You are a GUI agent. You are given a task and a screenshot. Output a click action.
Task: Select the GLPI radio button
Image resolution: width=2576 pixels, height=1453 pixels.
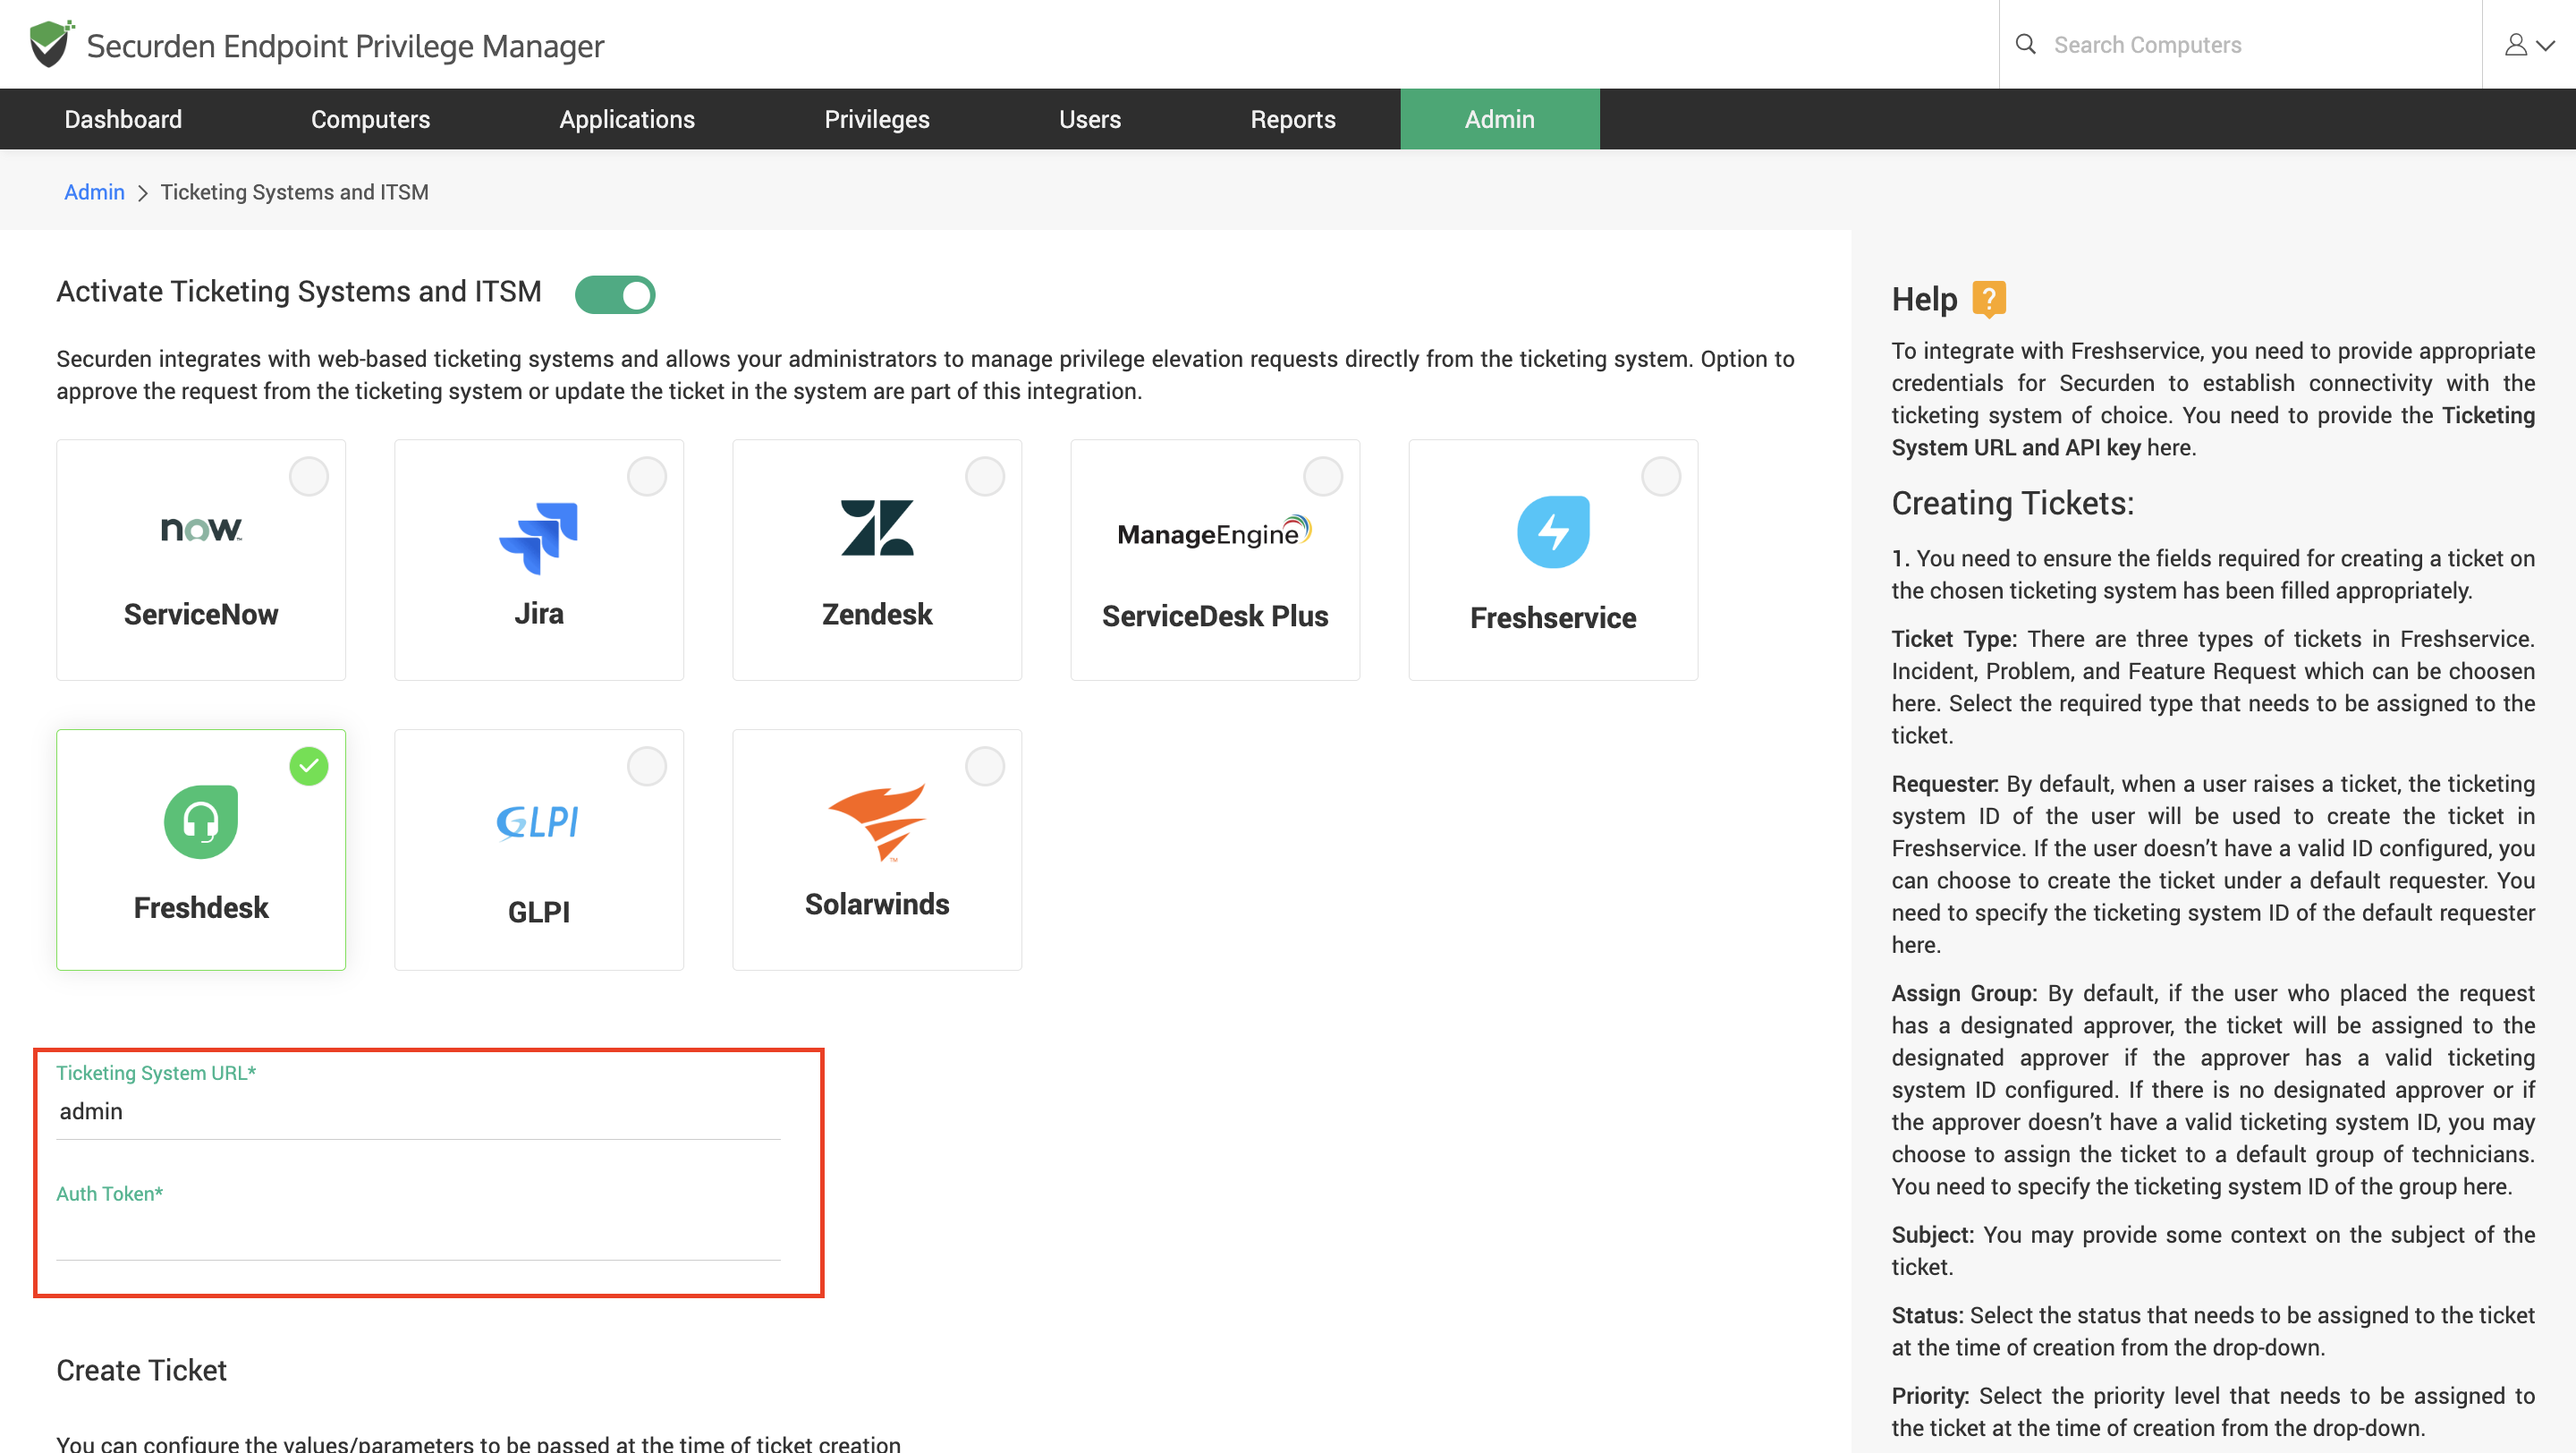pos(646,766)
